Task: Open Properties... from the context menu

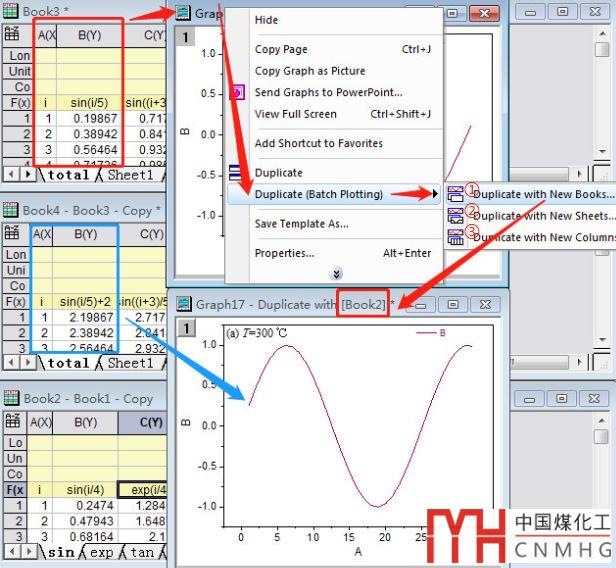Action: point(284,253)
